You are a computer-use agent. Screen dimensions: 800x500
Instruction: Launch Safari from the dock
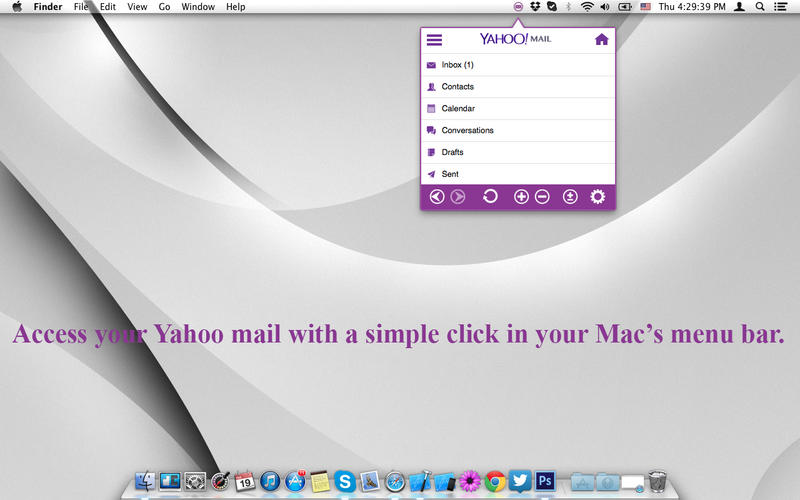(x=395, y=481)
